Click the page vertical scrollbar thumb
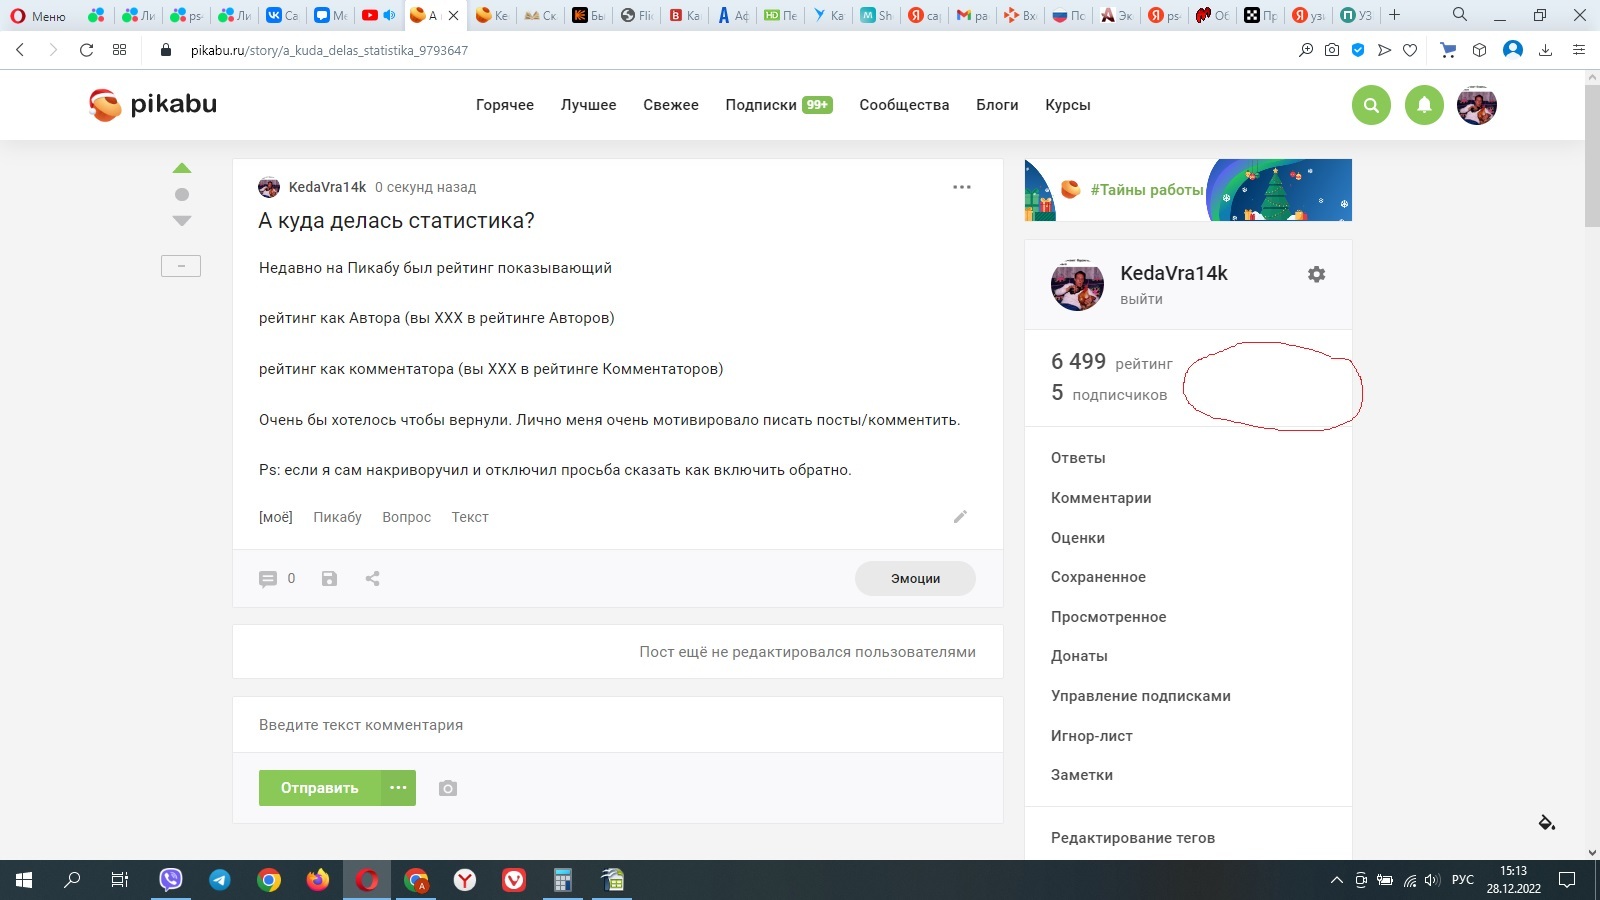 click(x=1592, y=156)
